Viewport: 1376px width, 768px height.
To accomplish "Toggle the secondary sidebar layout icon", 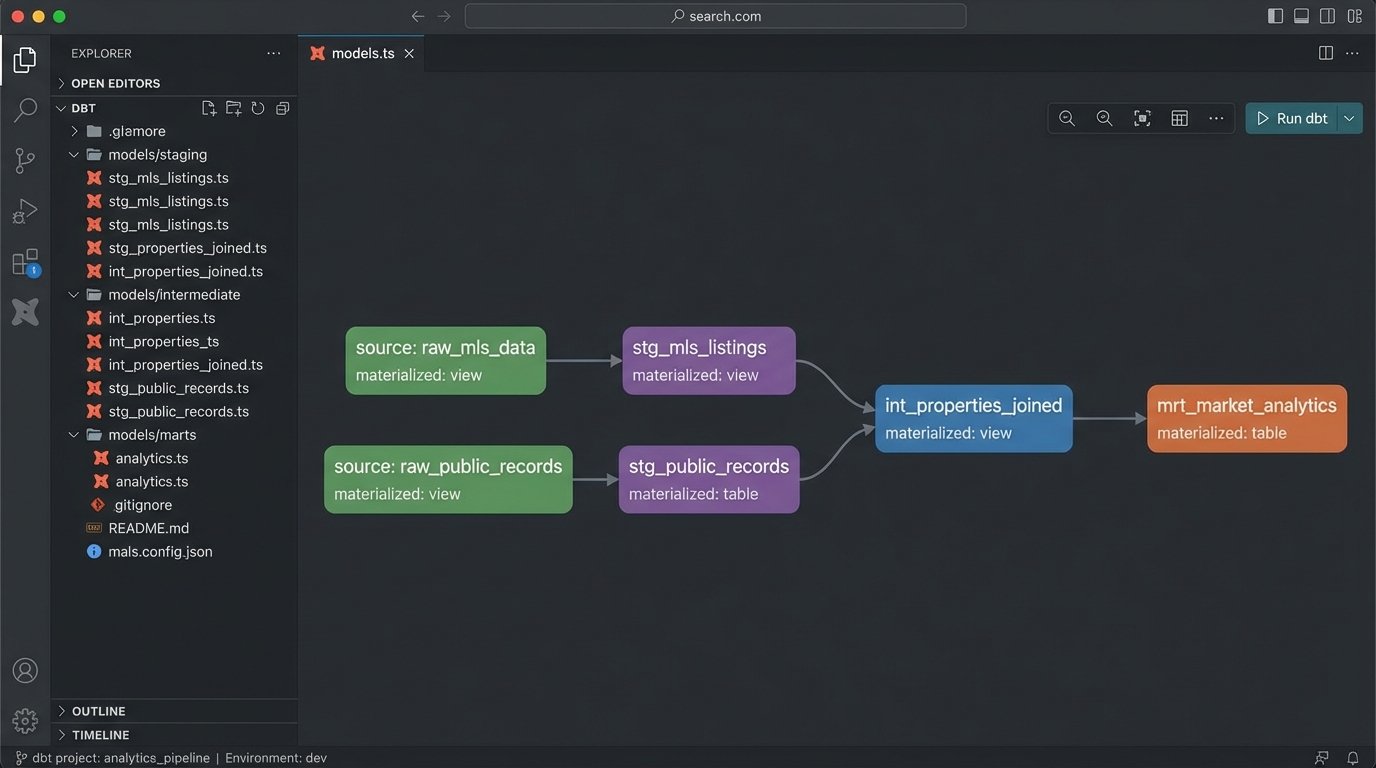I will [1327, 16].
